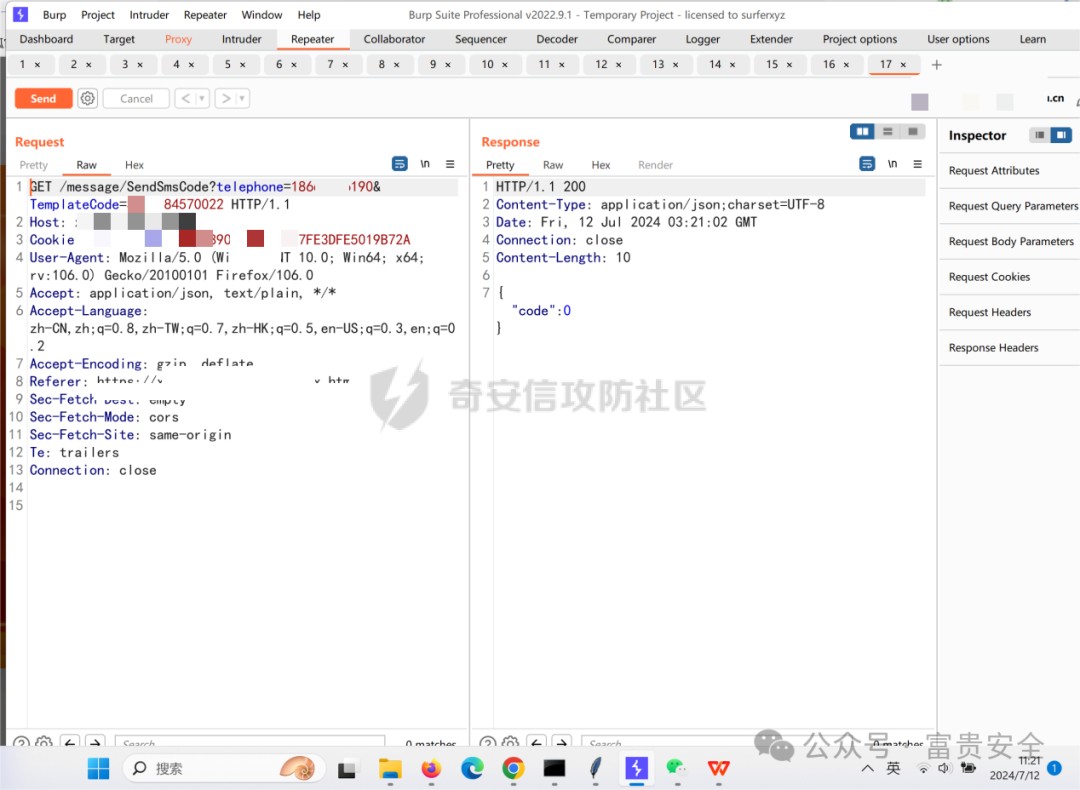The image size is (1080, 790).
Task: Switch to the Decoder tab
Action: (557, 39)
